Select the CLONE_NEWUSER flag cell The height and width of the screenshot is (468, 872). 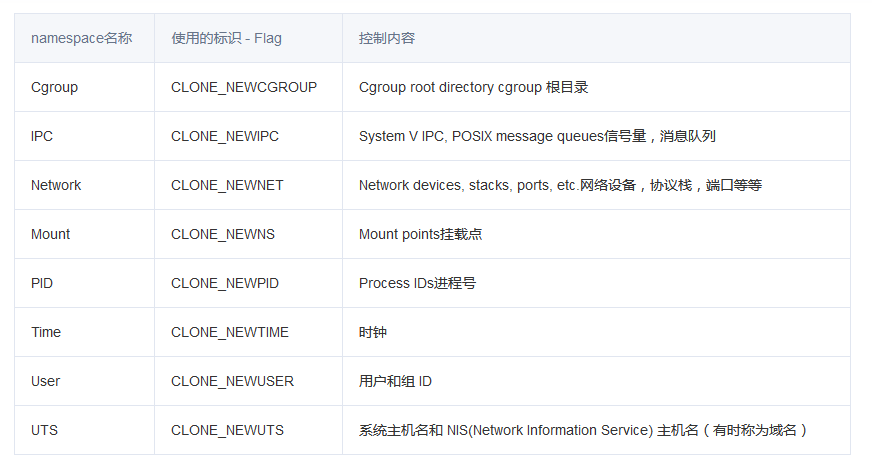(249, 381)
